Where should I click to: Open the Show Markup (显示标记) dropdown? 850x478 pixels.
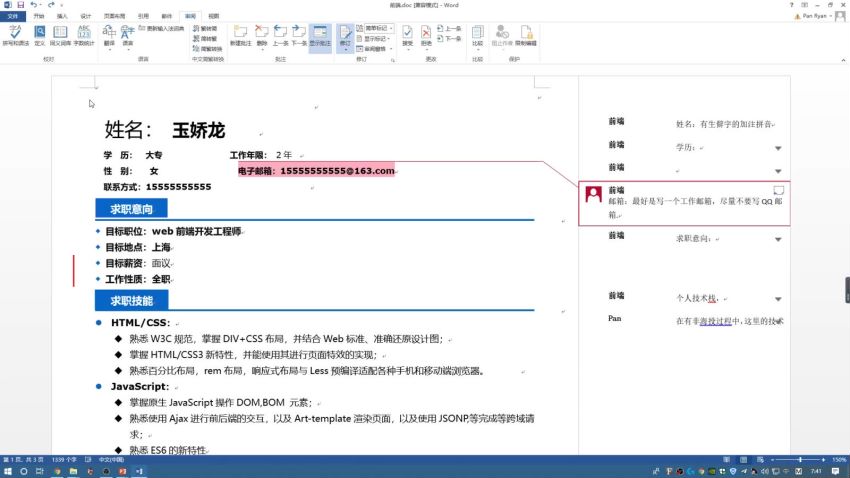coord(374,38)
